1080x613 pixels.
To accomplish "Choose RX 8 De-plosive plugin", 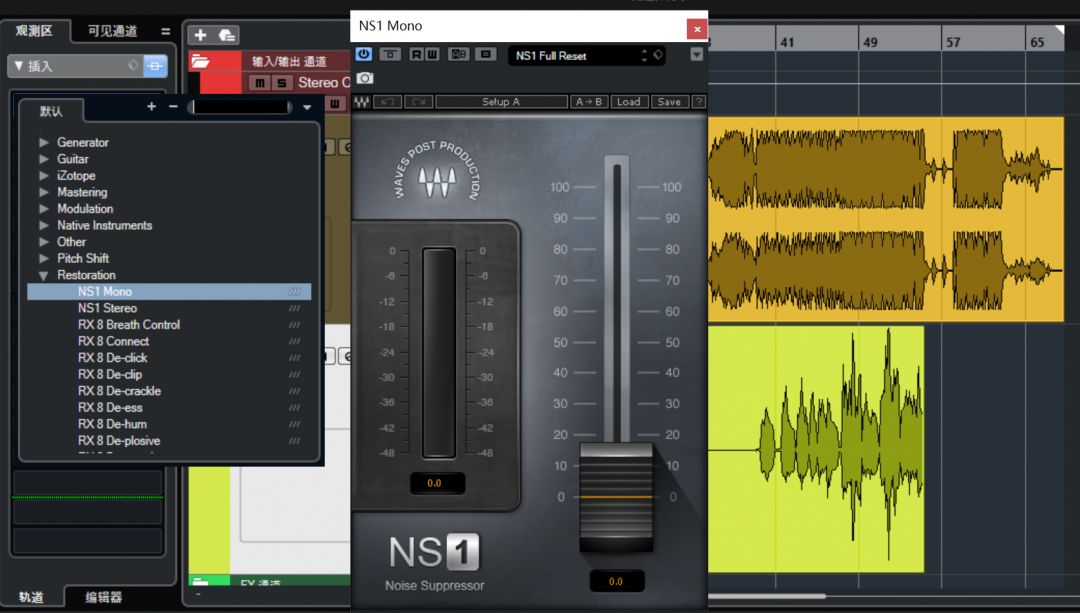I will (169, 440).
